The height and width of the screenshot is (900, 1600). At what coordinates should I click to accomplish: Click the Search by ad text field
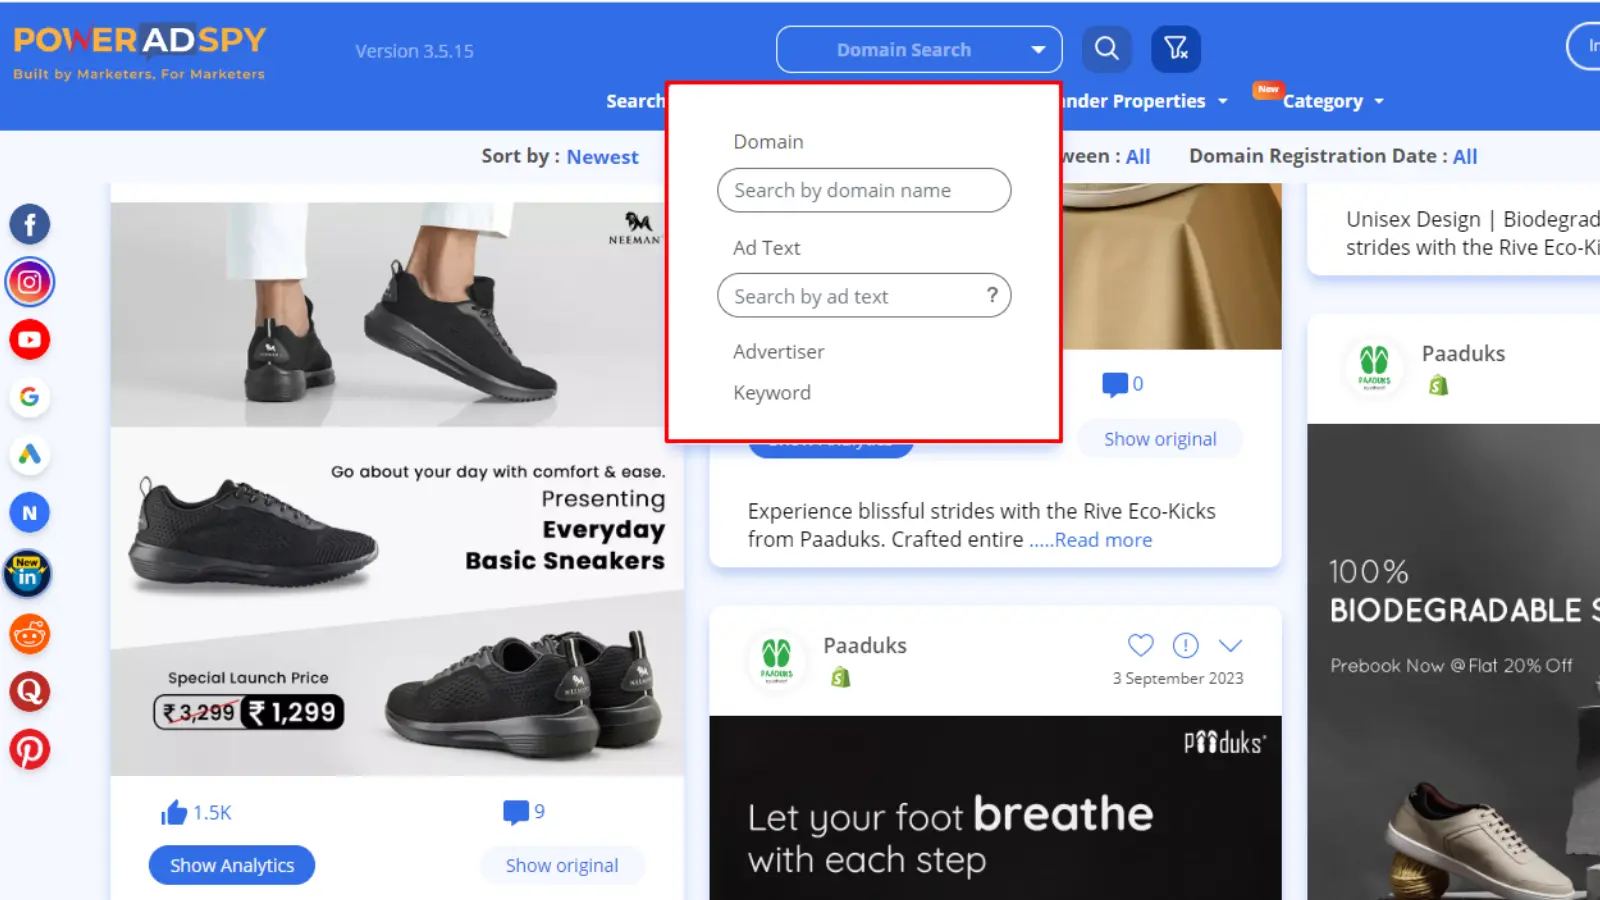[864, 295]
